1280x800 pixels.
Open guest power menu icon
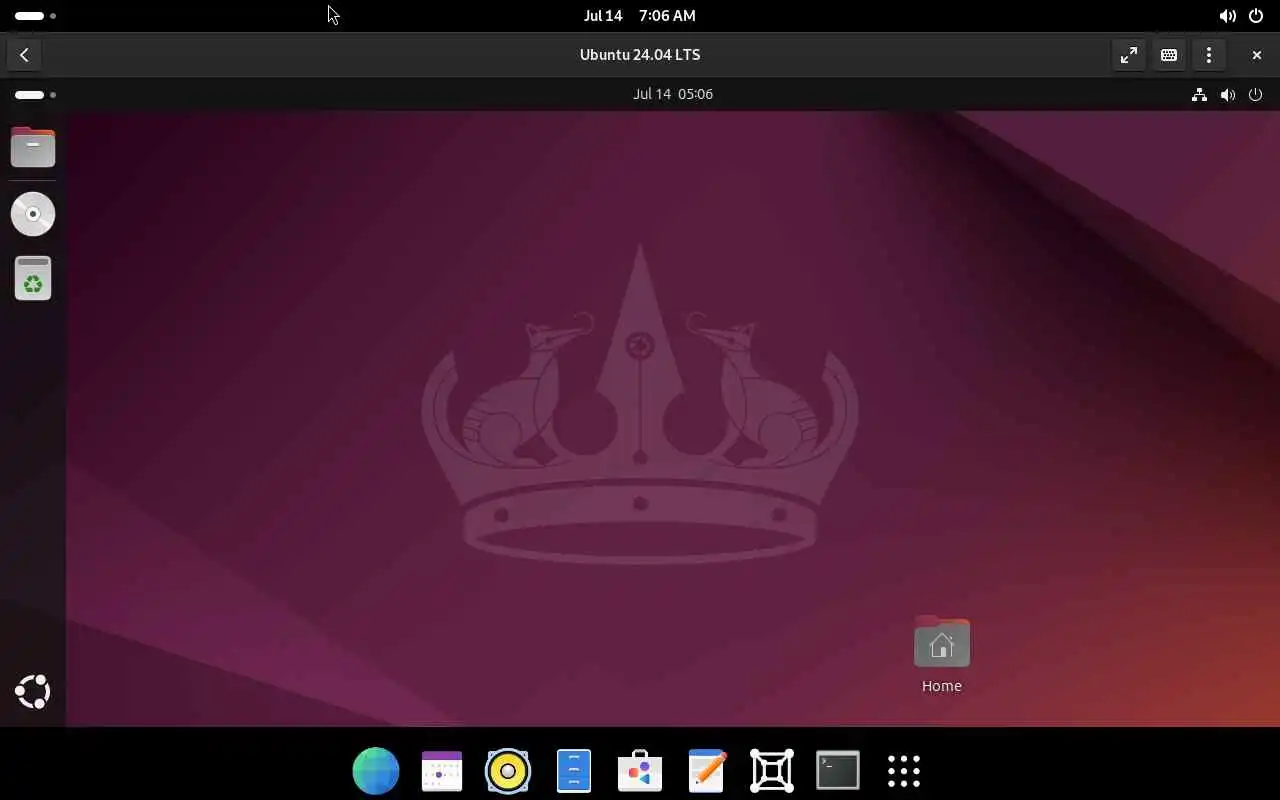pos(1257,95)
